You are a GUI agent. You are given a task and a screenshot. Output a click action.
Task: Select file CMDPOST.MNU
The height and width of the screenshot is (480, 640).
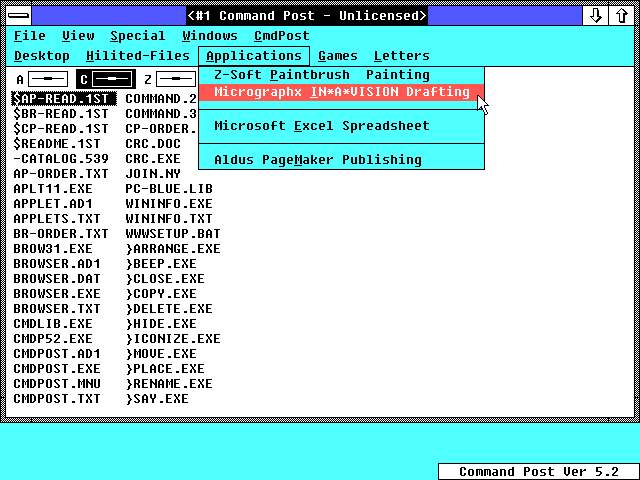click(x=57, y=384)
